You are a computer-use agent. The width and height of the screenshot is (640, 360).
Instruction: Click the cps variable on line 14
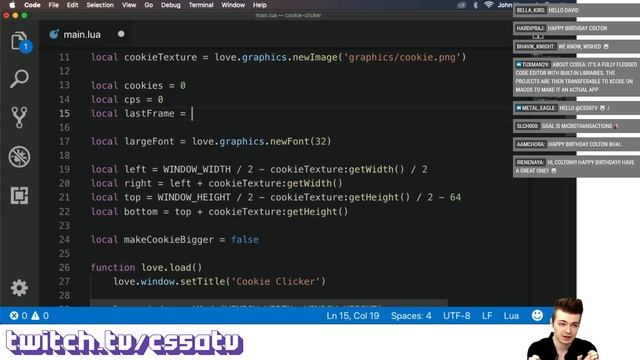(132, 99)
